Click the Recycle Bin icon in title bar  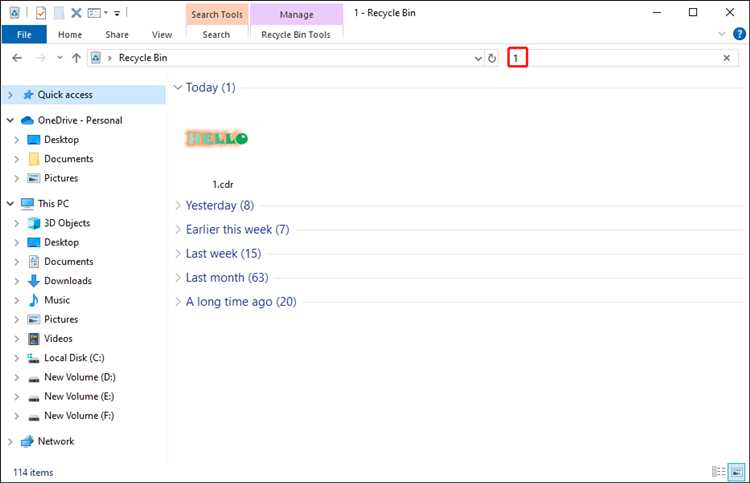pyautogui.click(x=14, y=13)
